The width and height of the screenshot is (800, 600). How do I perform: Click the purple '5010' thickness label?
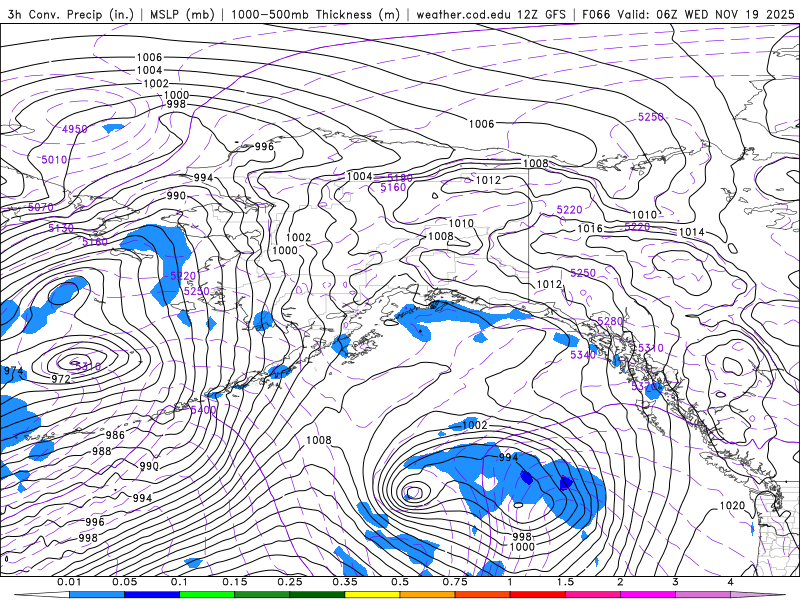(54, 160)
